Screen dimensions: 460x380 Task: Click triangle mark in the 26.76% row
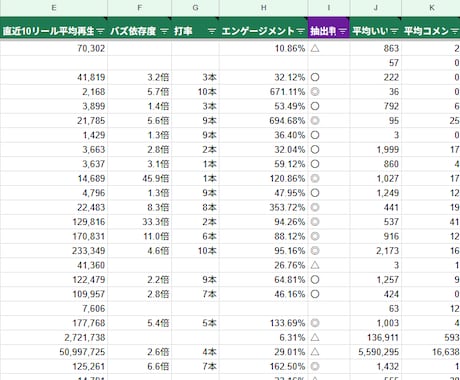[315, 265]
